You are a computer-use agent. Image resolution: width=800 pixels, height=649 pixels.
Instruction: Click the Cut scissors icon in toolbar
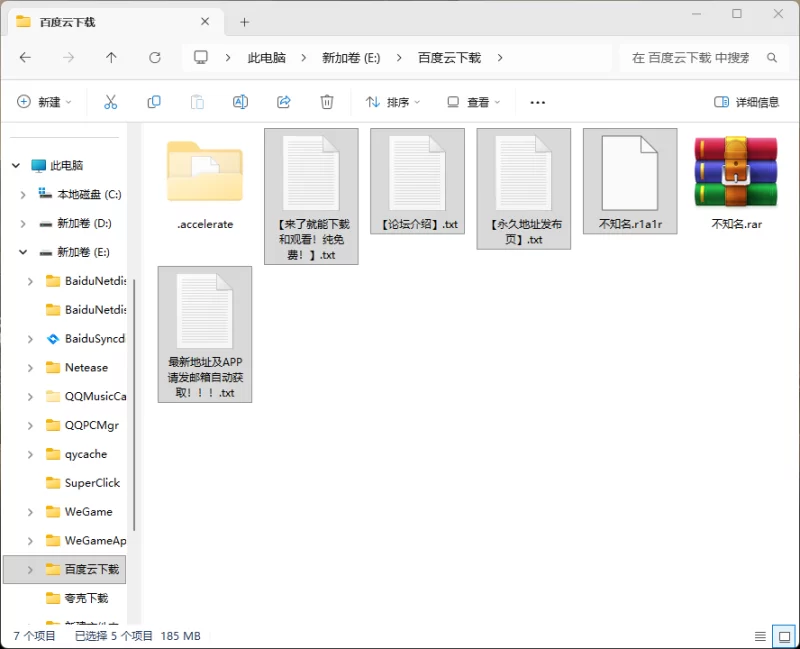[111, 102]
